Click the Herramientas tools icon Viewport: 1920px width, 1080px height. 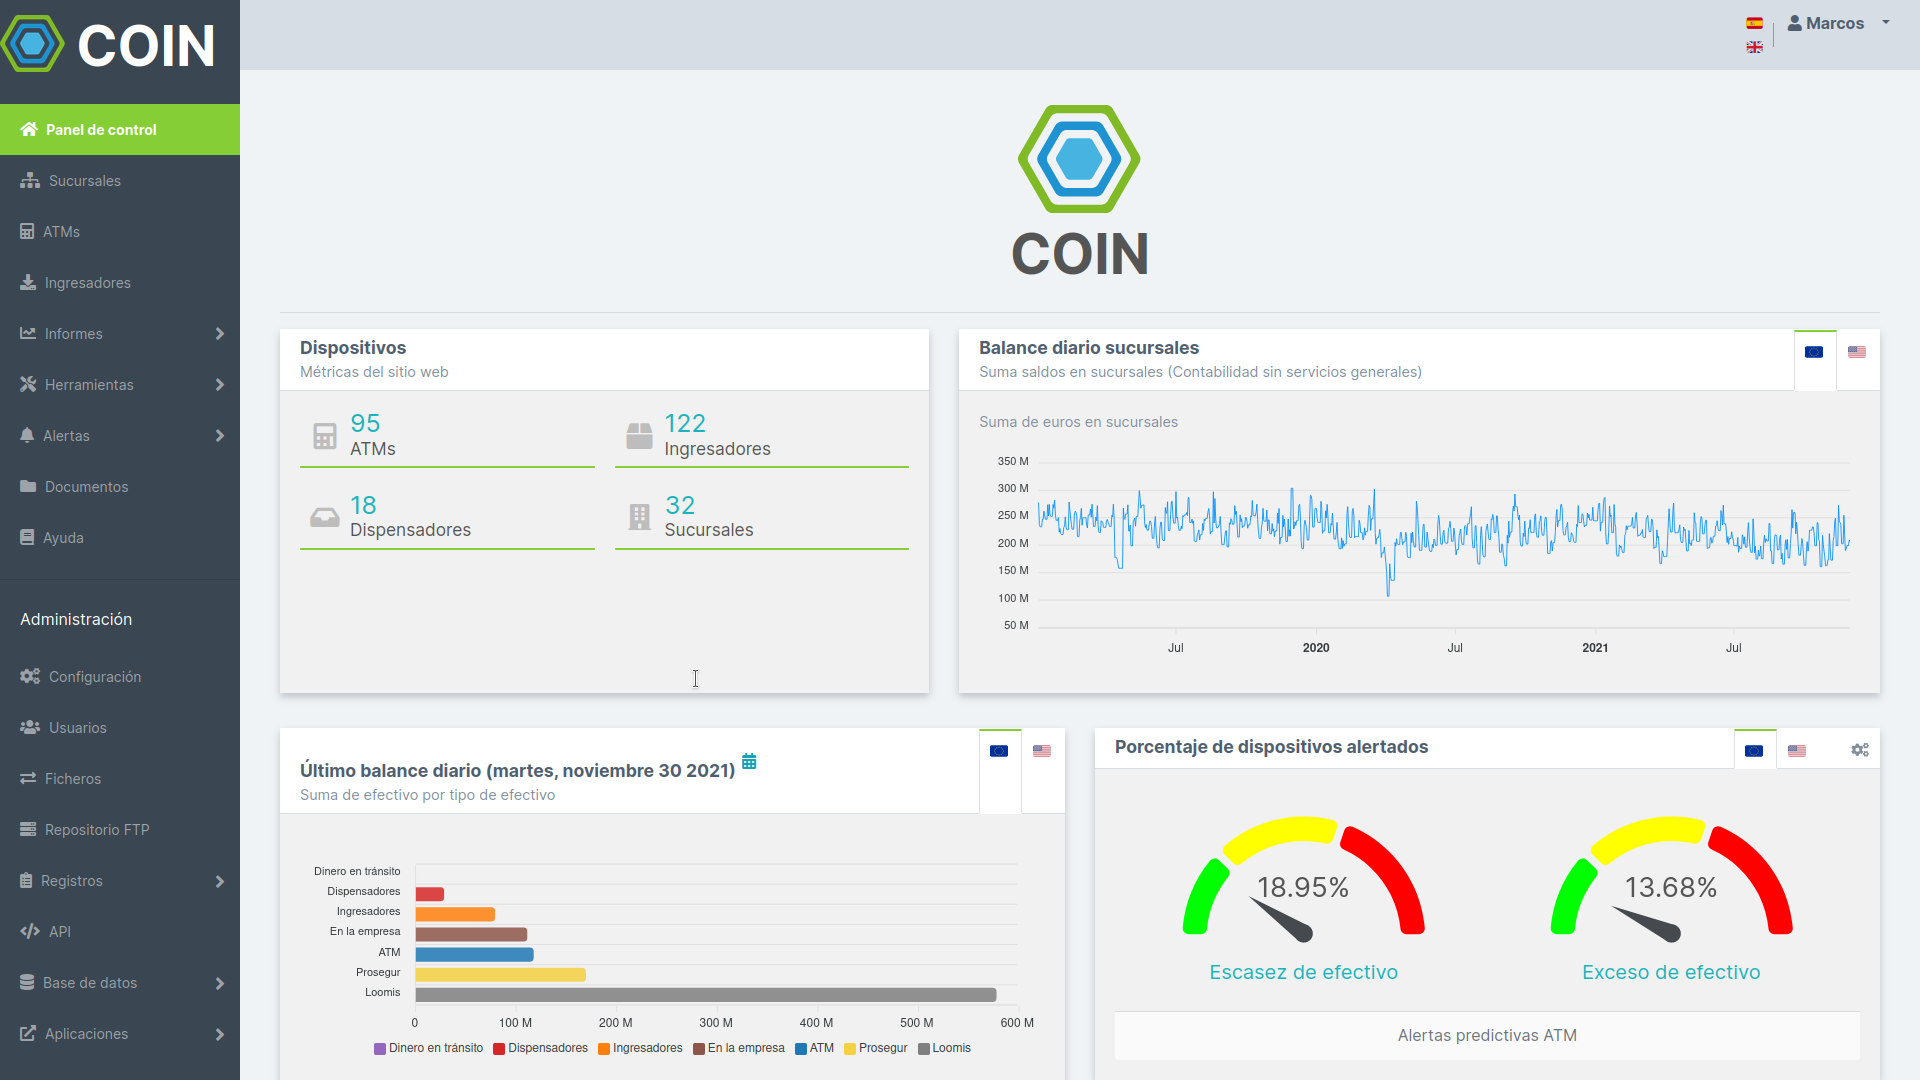tap(28, 384)
